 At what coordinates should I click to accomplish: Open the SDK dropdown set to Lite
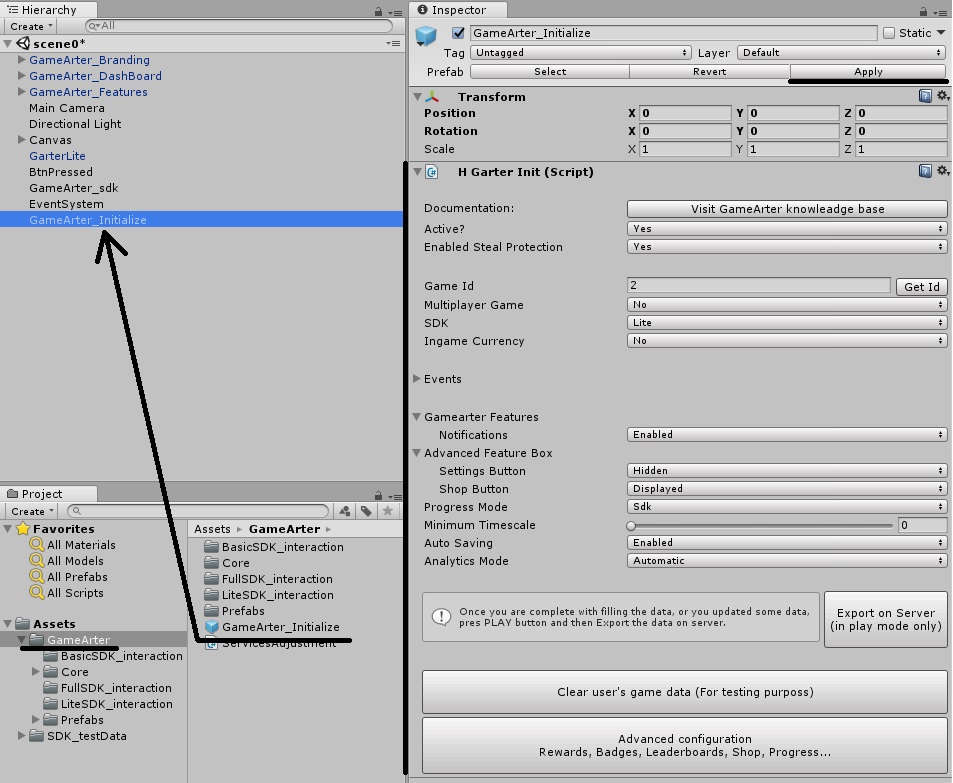click(786, 323)
